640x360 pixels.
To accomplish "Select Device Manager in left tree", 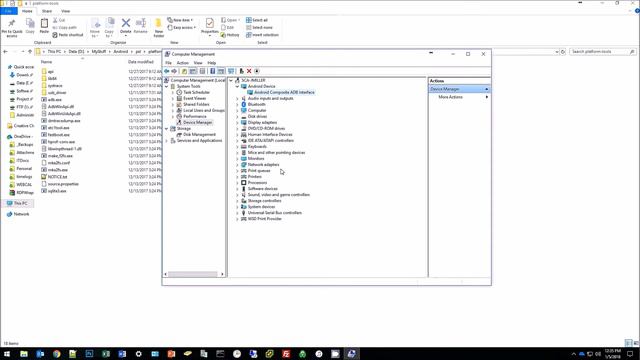I will 197,122.
